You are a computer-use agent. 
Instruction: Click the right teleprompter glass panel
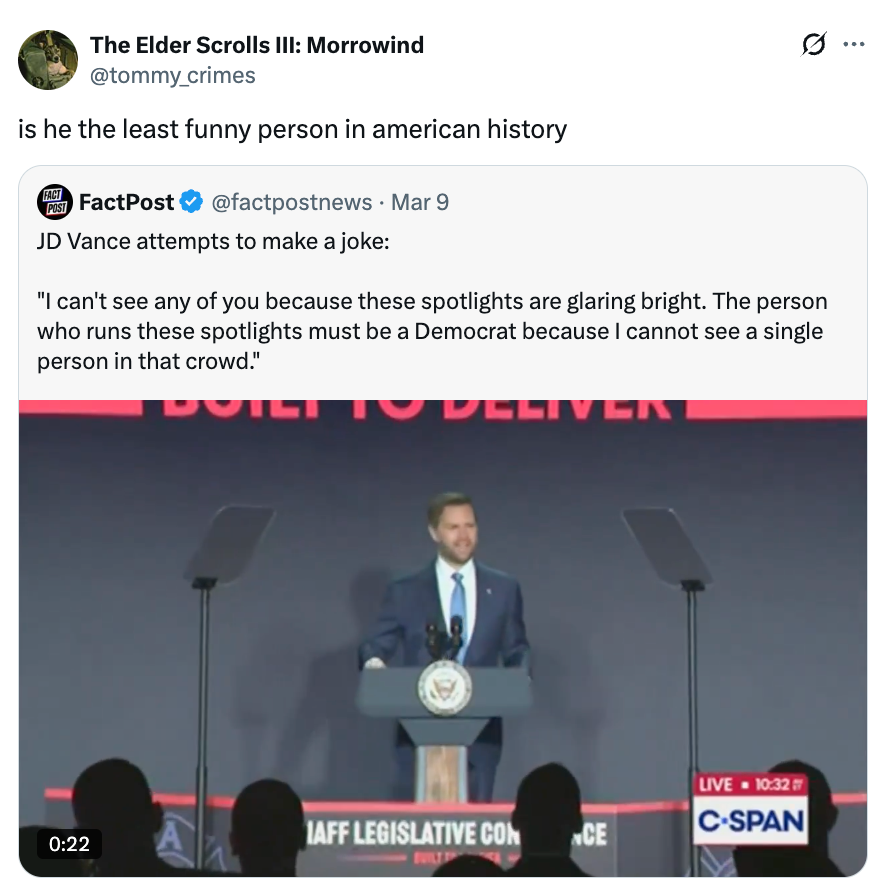[666, 545]
